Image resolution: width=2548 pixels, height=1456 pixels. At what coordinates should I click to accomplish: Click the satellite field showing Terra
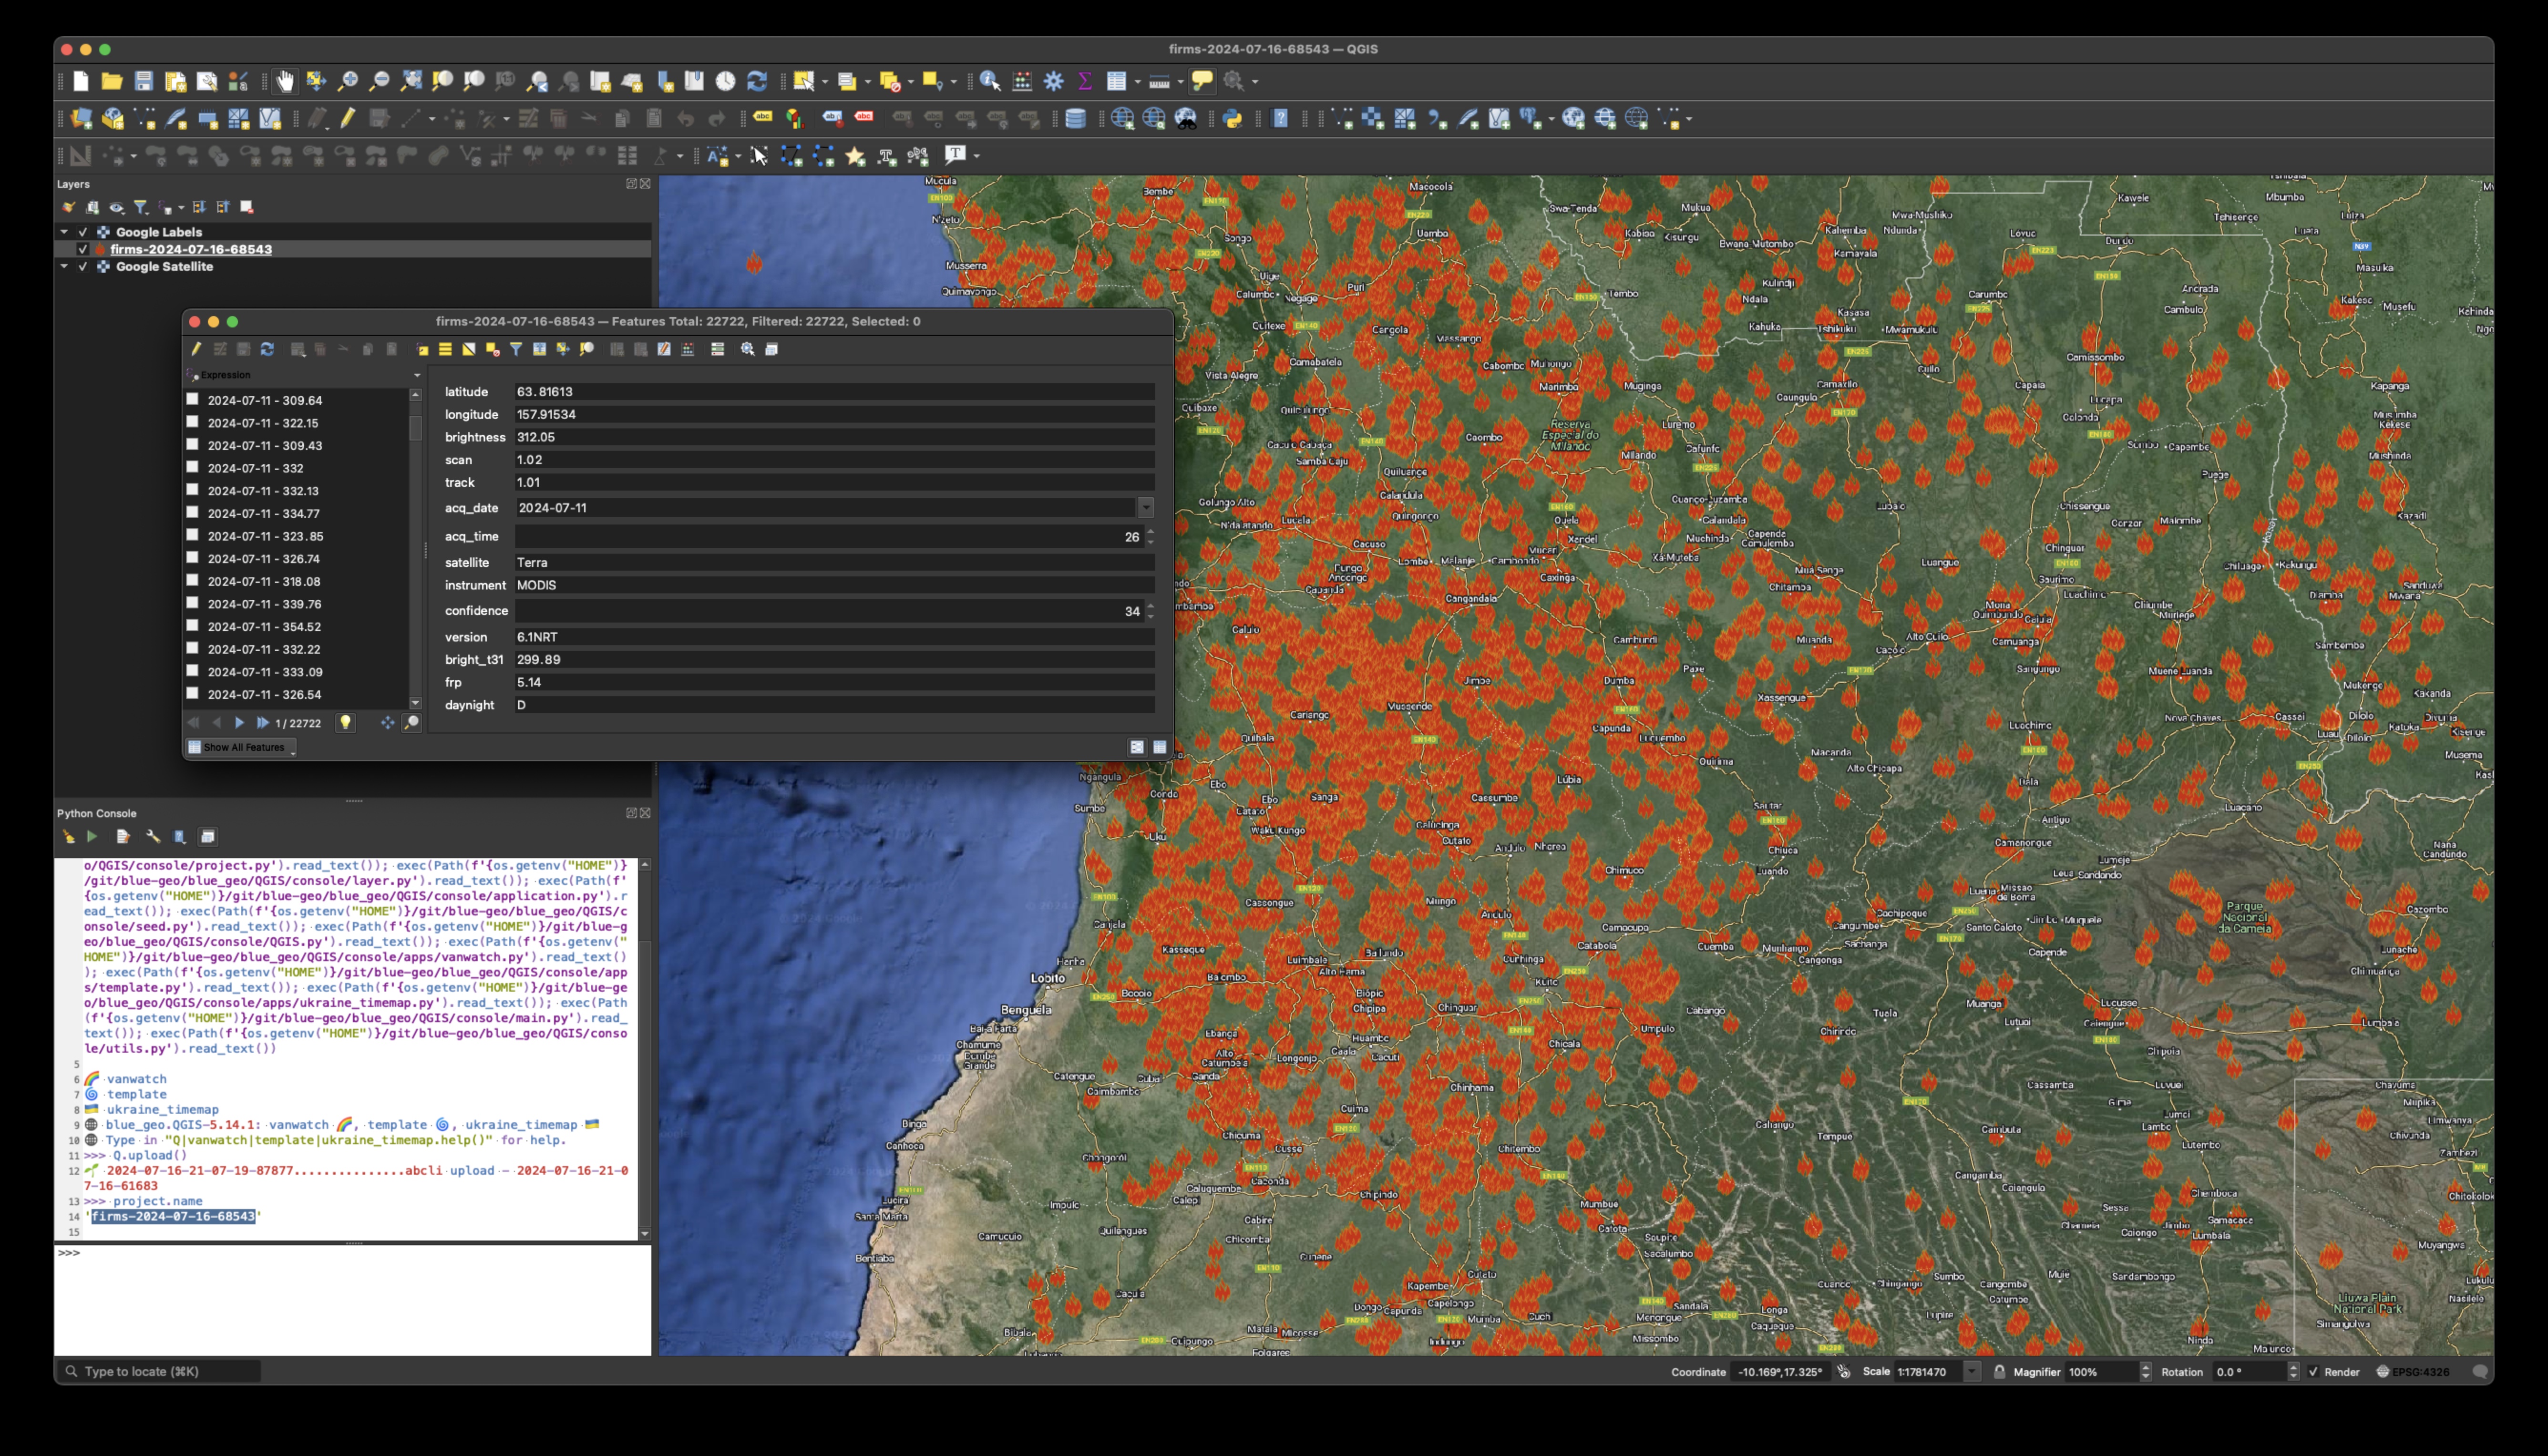(x=835, y=563)
